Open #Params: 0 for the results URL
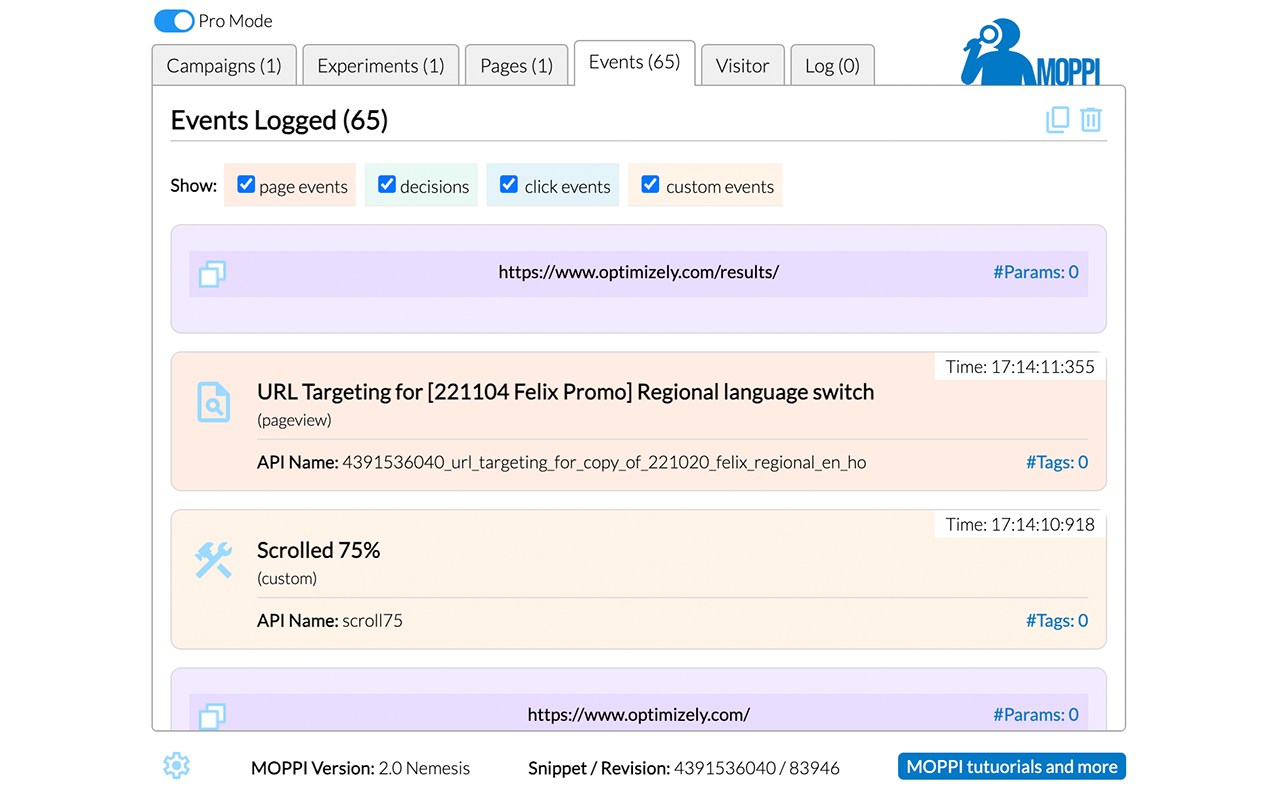 (x=1036, y=272)
